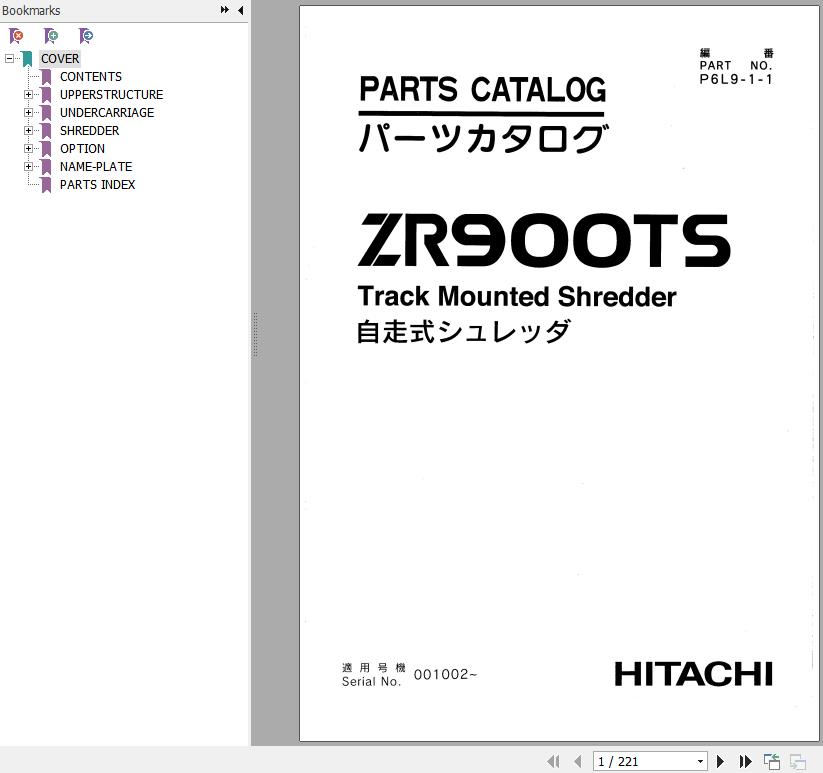
Task: Click the serial number 001002~
Action: (x=445, y=674)
